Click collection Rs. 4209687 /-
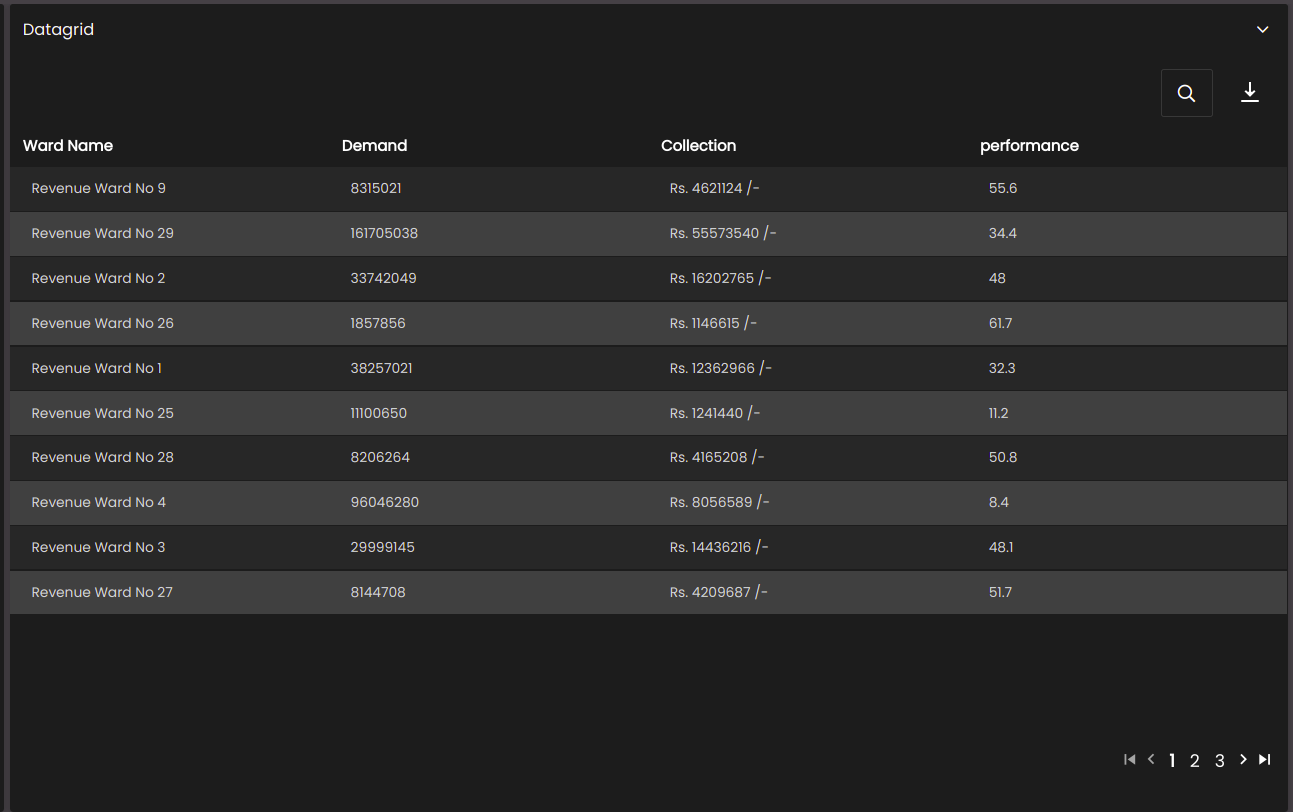Screen dimensions: 1293x812 [x=718, y=592]
